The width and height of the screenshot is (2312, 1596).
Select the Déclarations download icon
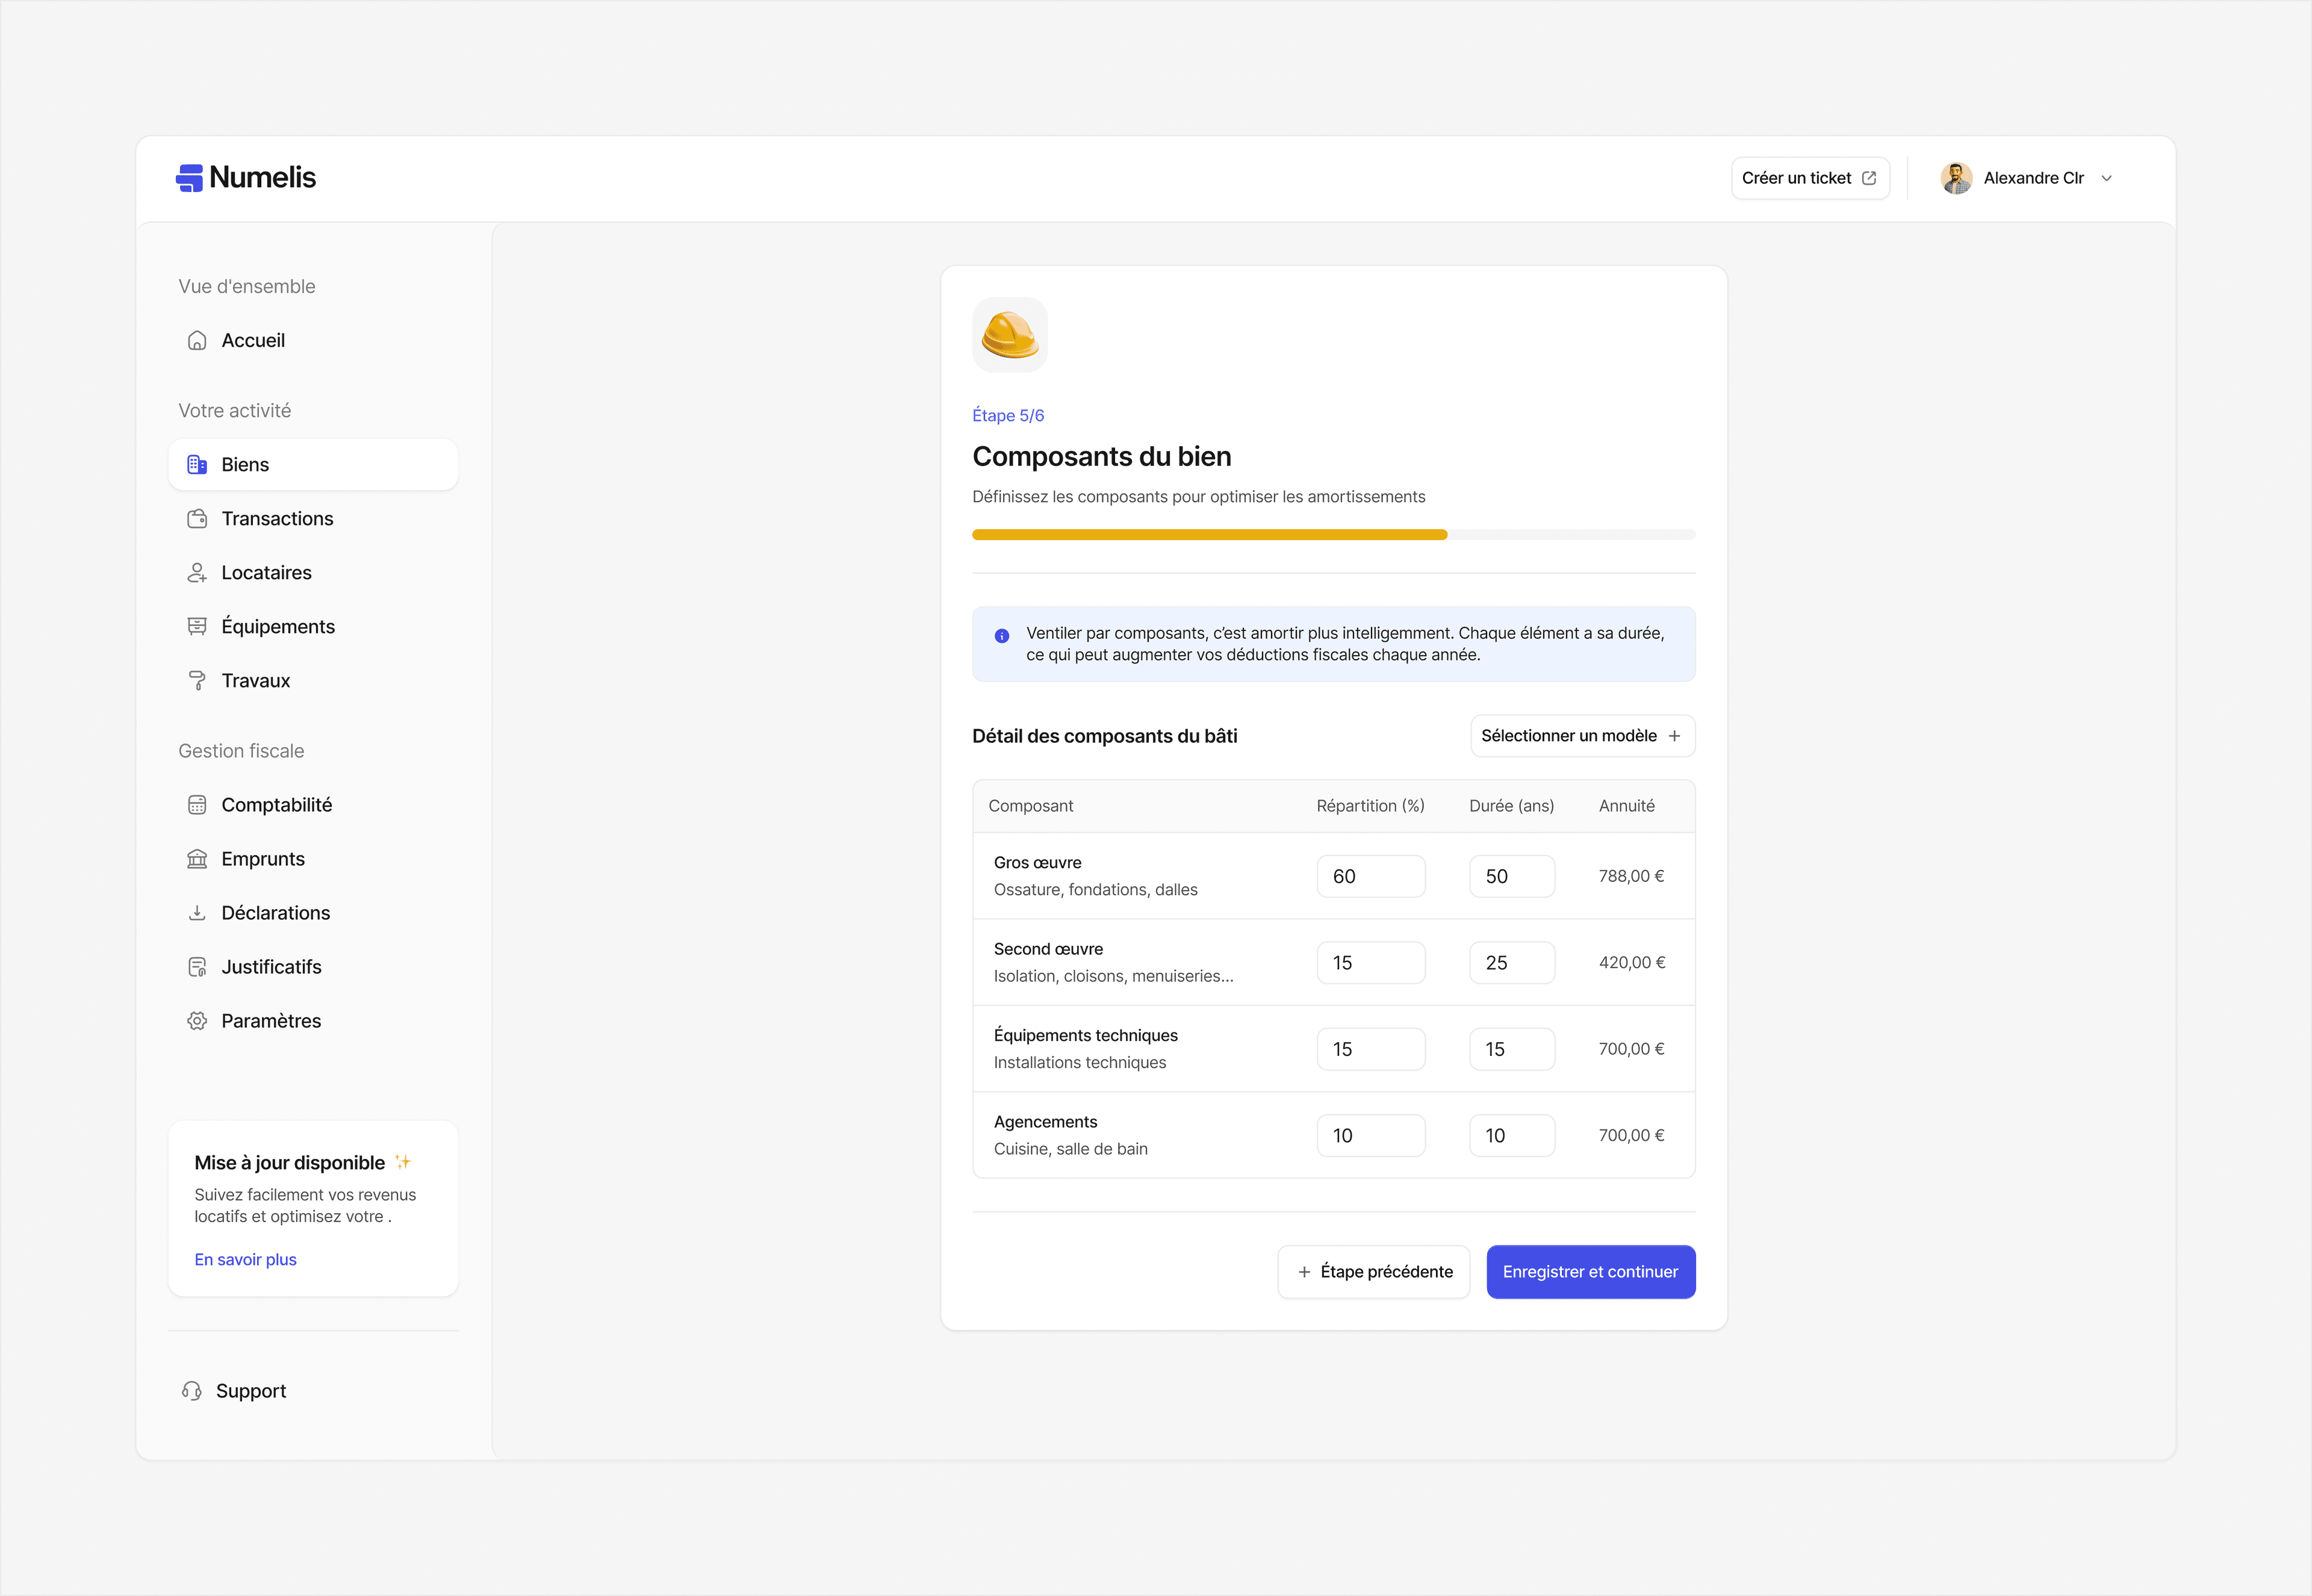click(x=197, y=912)
